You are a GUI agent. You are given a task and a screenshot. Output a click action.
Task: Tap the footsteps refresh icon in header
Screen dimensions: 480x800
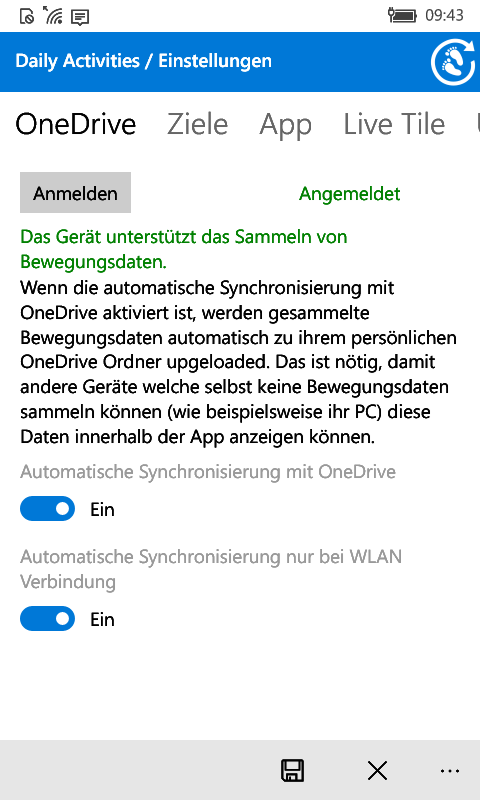tap(453, 62)
